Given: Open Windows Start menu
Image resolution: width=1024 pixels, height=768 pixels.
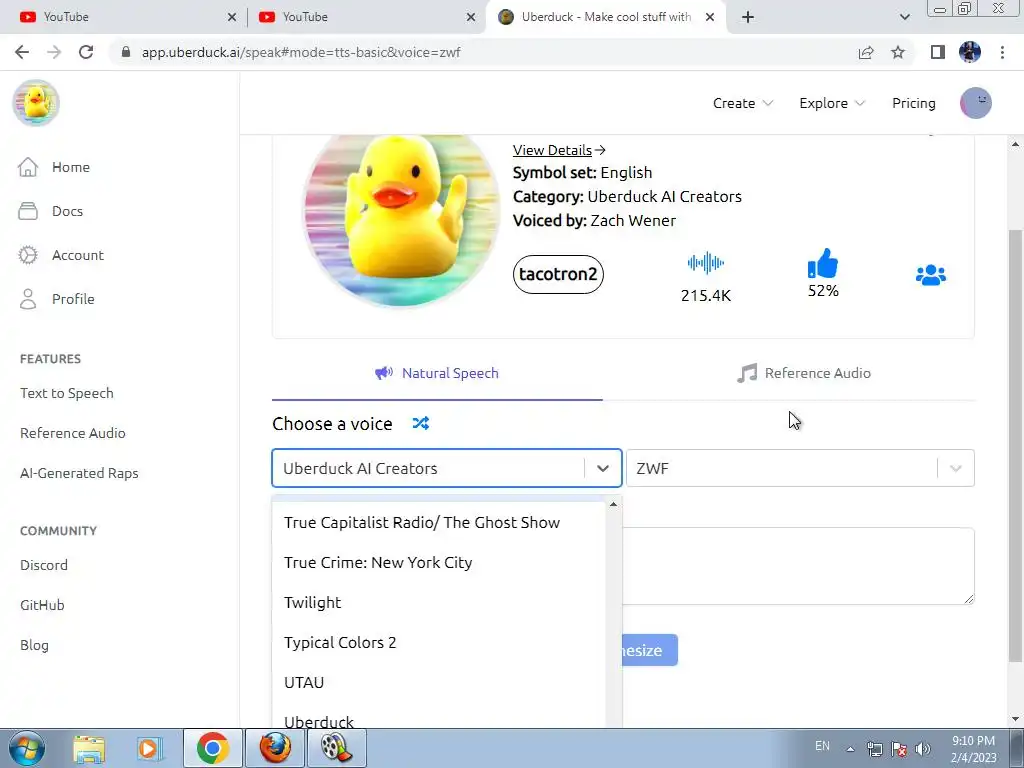Looking at the screenshot, I should [x=26, y=748].
